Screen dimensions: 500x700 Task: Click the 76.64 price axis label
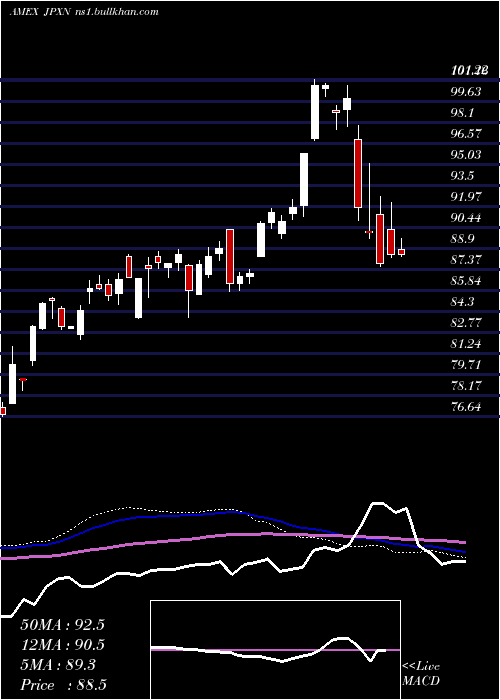466,406
